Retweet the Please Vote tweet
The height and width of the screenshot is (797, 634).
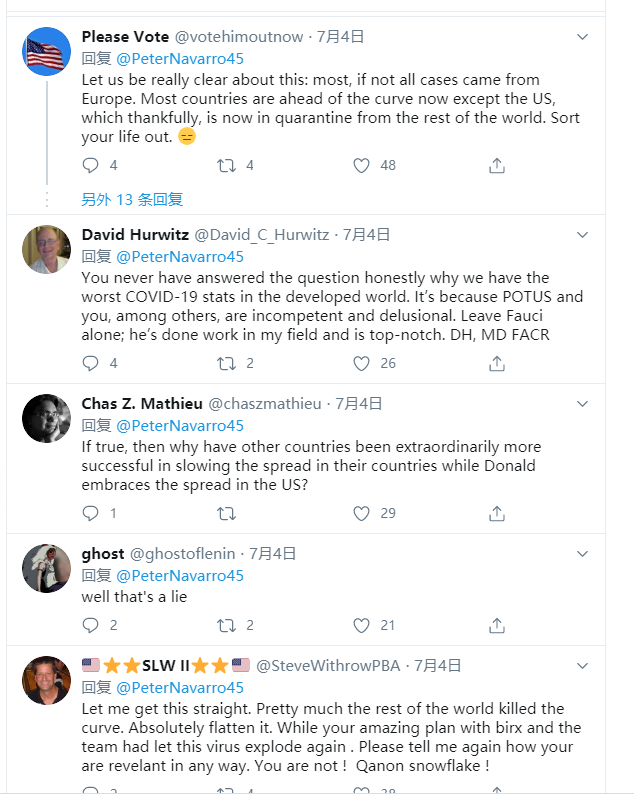pos(227,165)
